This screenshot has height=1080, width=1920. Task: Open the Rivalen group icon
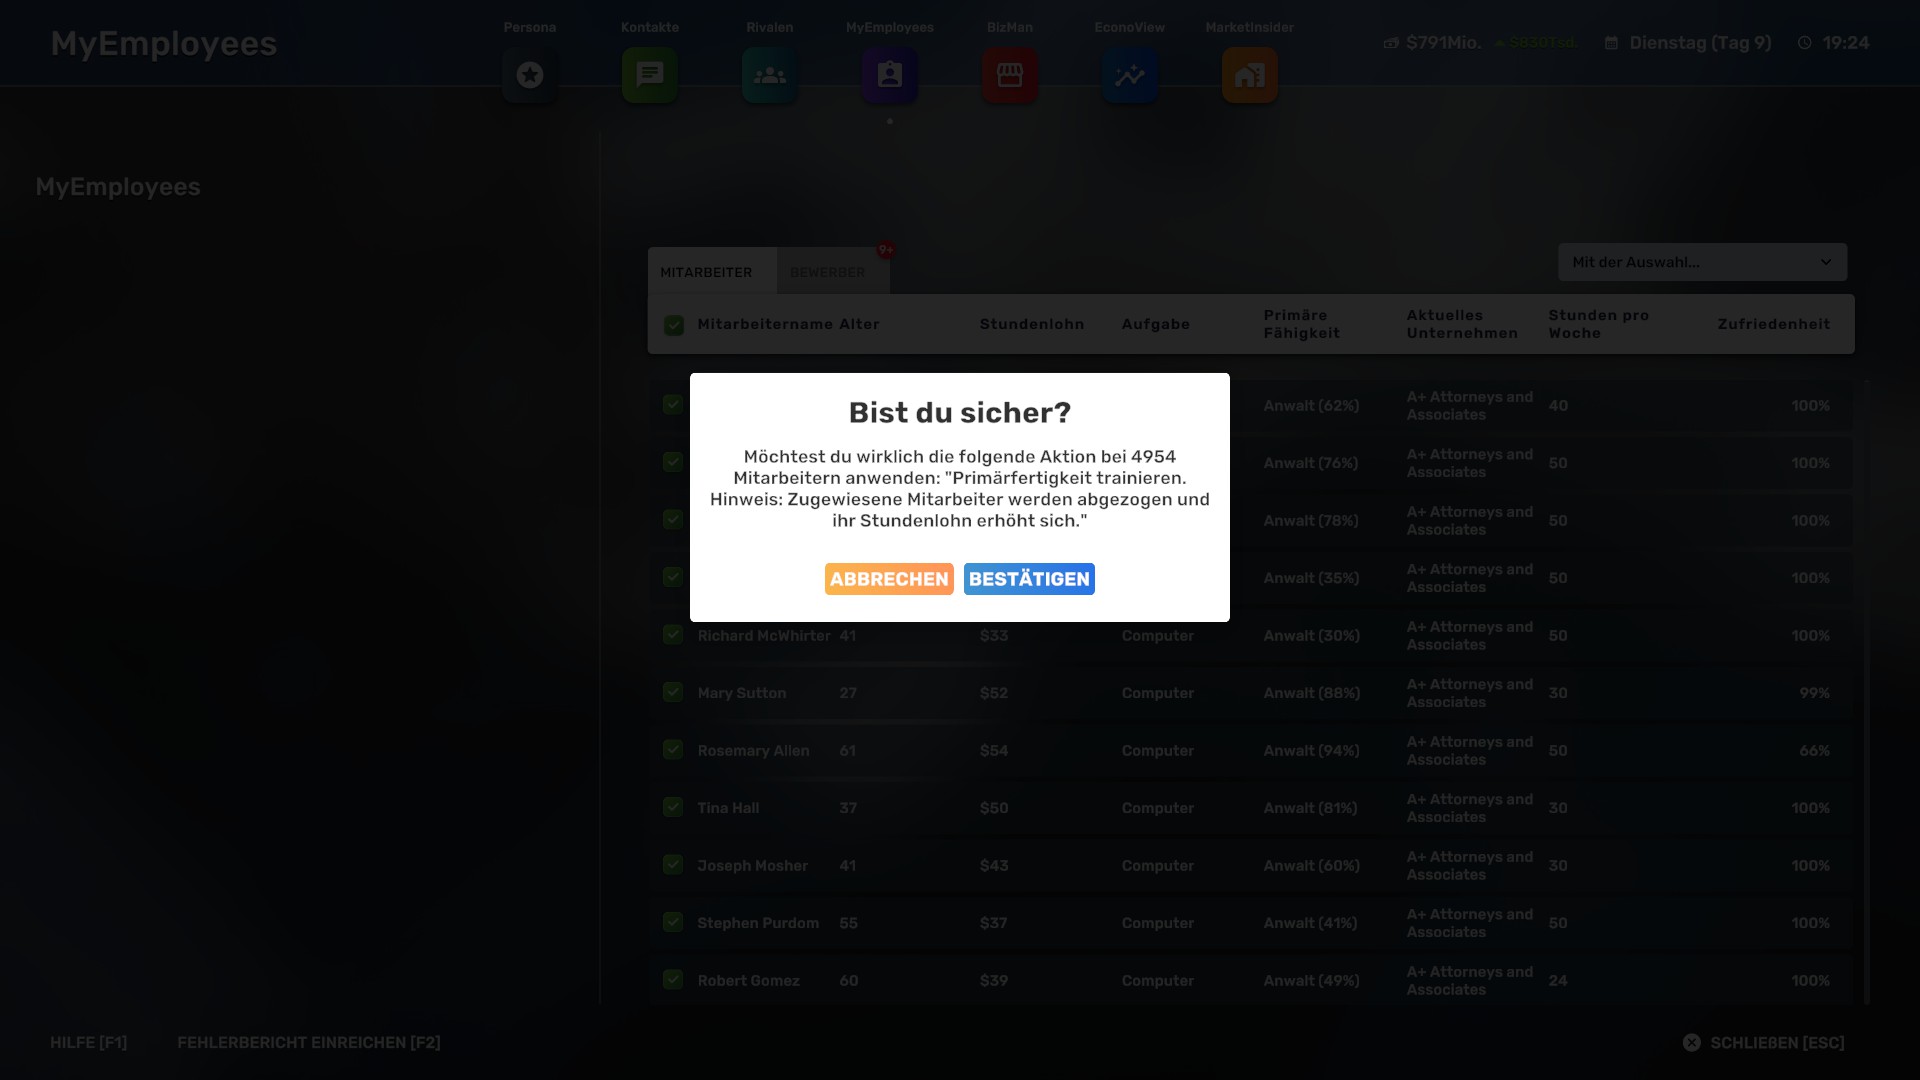pos(770,75)
